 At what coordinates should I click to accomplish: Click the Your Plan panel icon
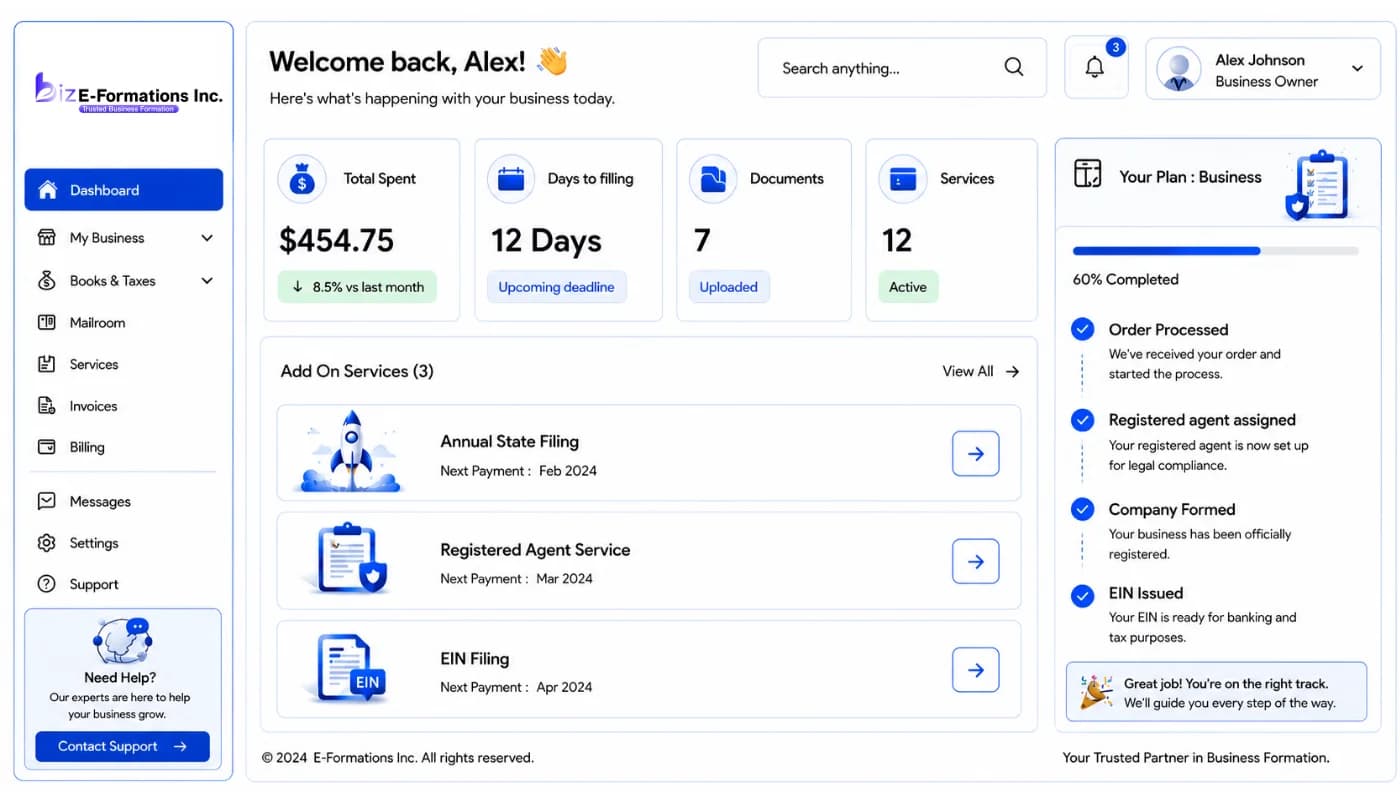tap(1088, 173)
